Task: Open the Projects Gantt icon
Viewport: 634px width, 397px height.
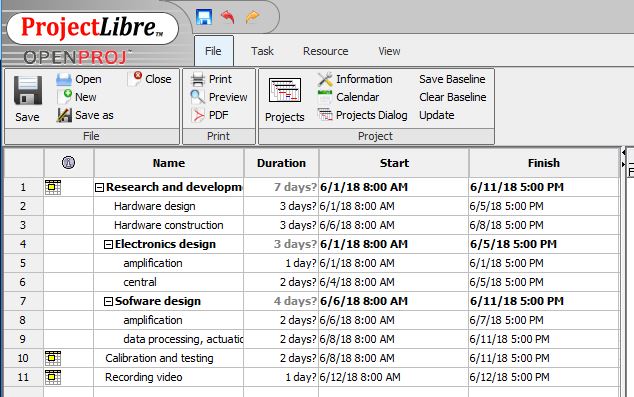Action: (x=285, y=90)
